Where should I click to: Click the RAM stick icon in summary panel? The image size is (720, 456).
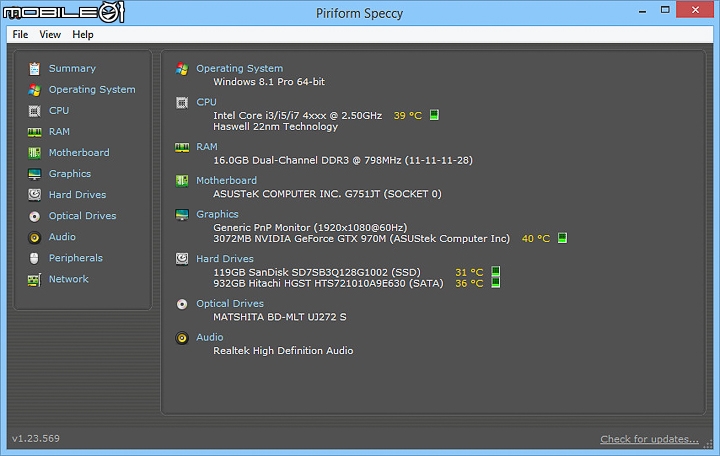tap(182, 147)
